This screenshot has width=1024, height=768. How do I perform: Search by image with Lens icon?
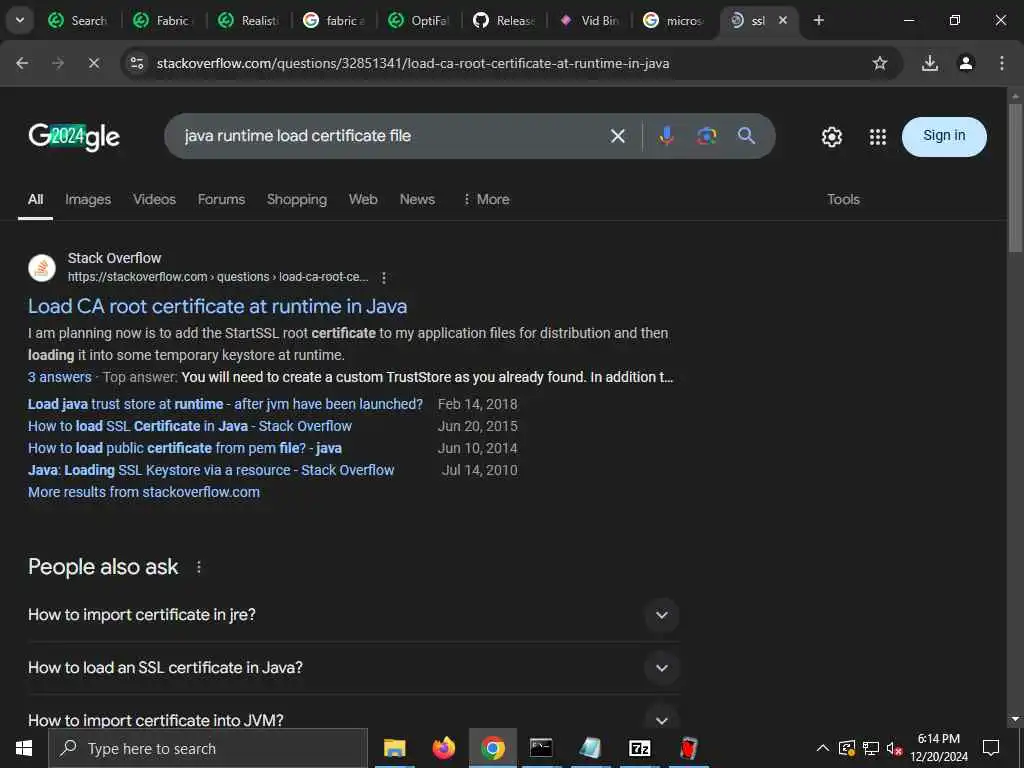706,136
